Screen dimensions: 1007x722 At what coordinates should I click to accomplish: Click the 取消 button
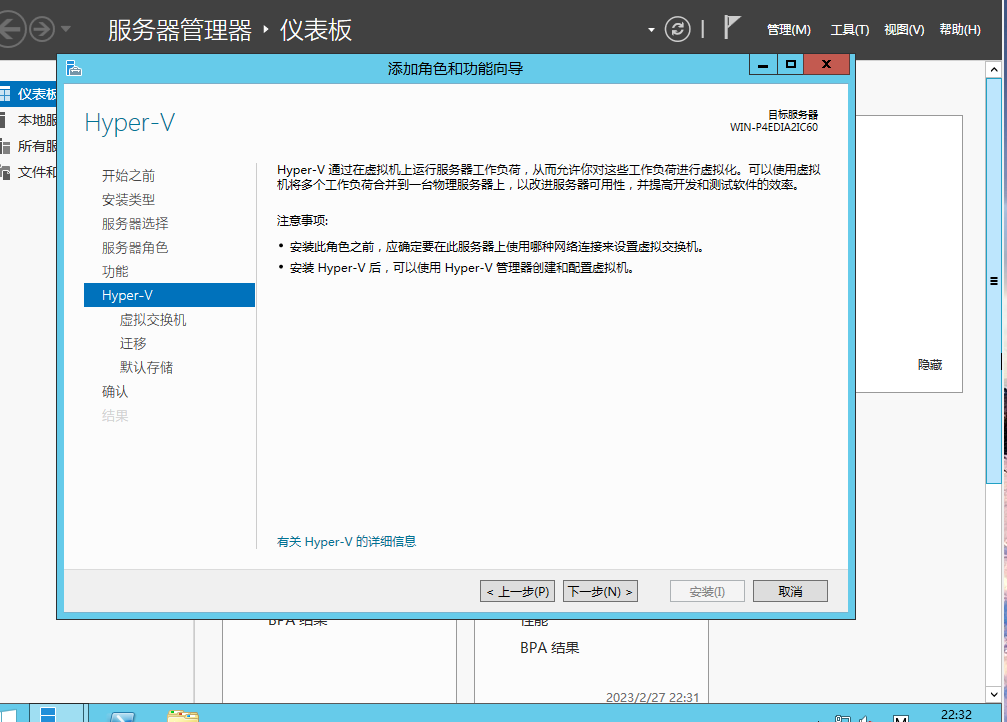pos(790,591)
